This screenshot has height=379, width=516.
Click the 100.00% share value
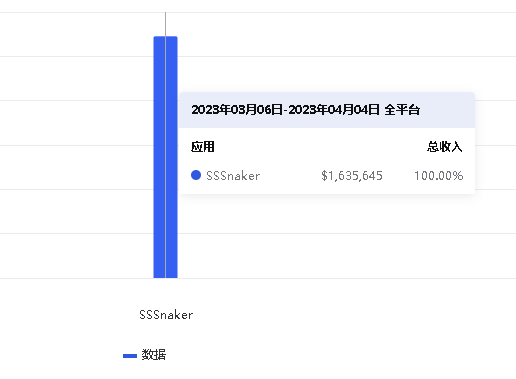point(439,176)
